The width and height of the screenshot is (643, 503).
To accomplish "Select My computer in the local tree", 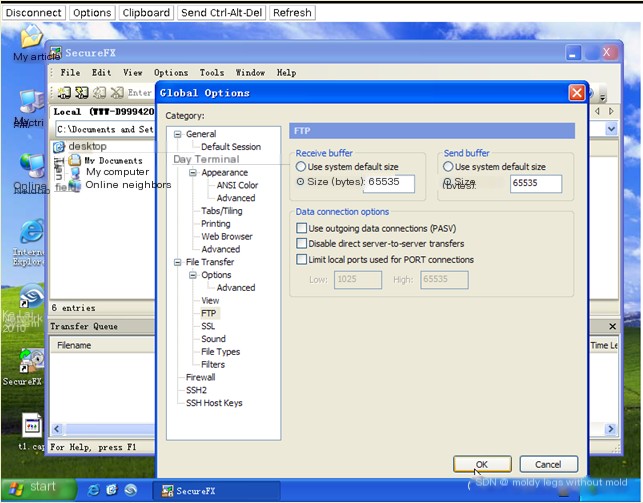I will pyautogui.click(x=117, y=172).
